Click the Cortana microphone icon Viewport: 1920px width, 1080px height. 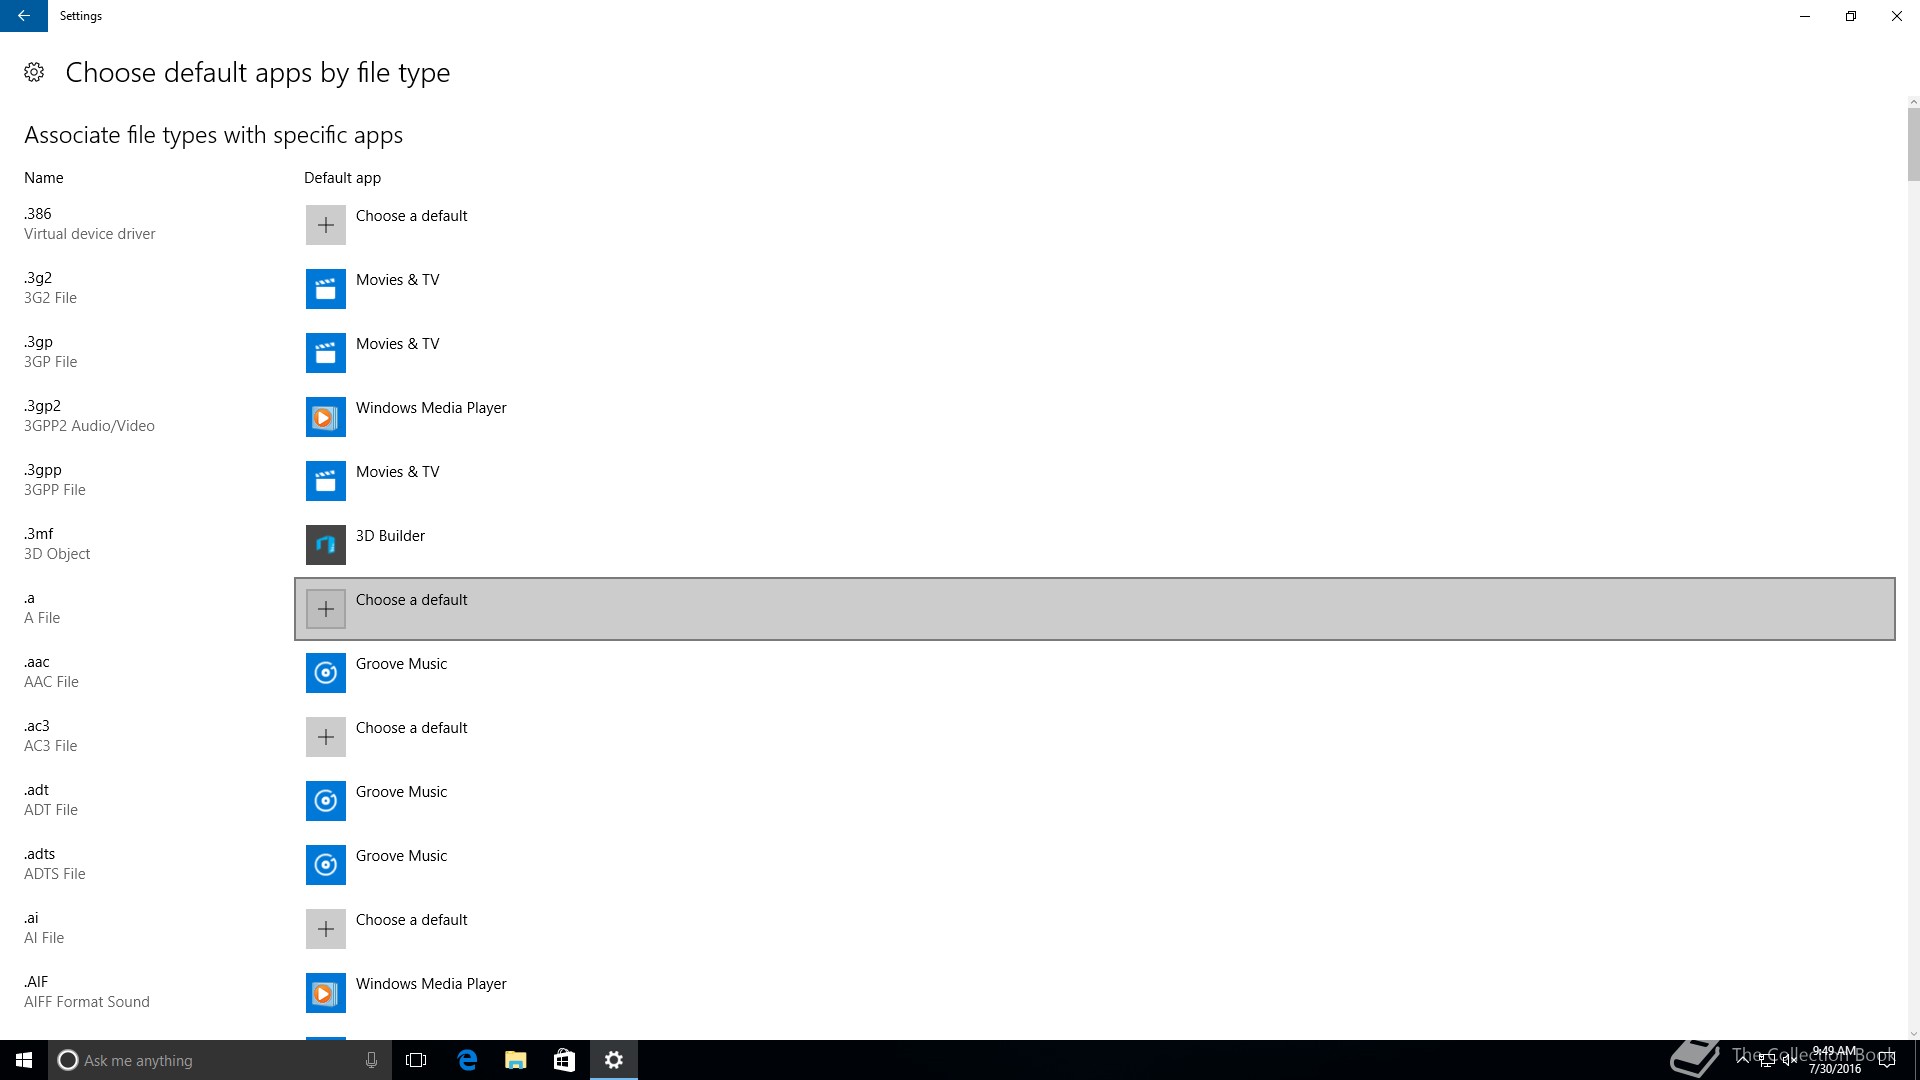point(371,1060)
